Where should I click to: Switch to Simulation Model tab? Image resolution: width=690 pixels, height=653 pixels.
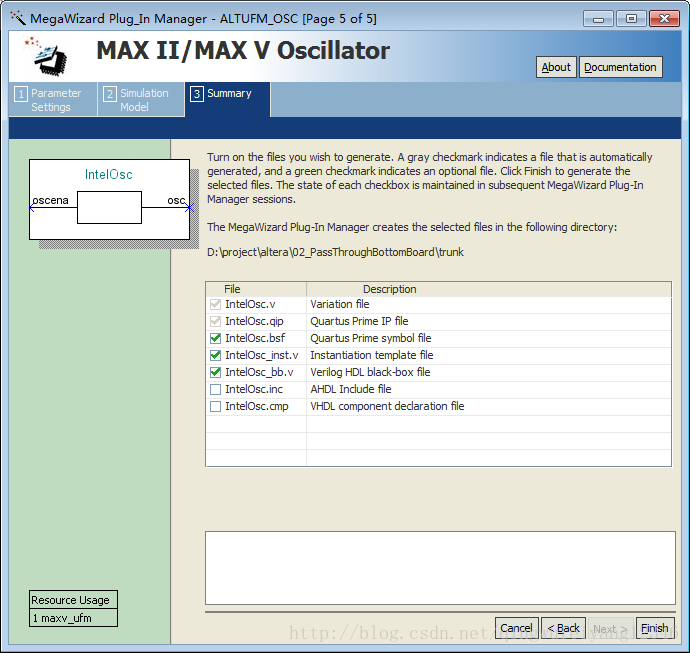pos(141,99)
